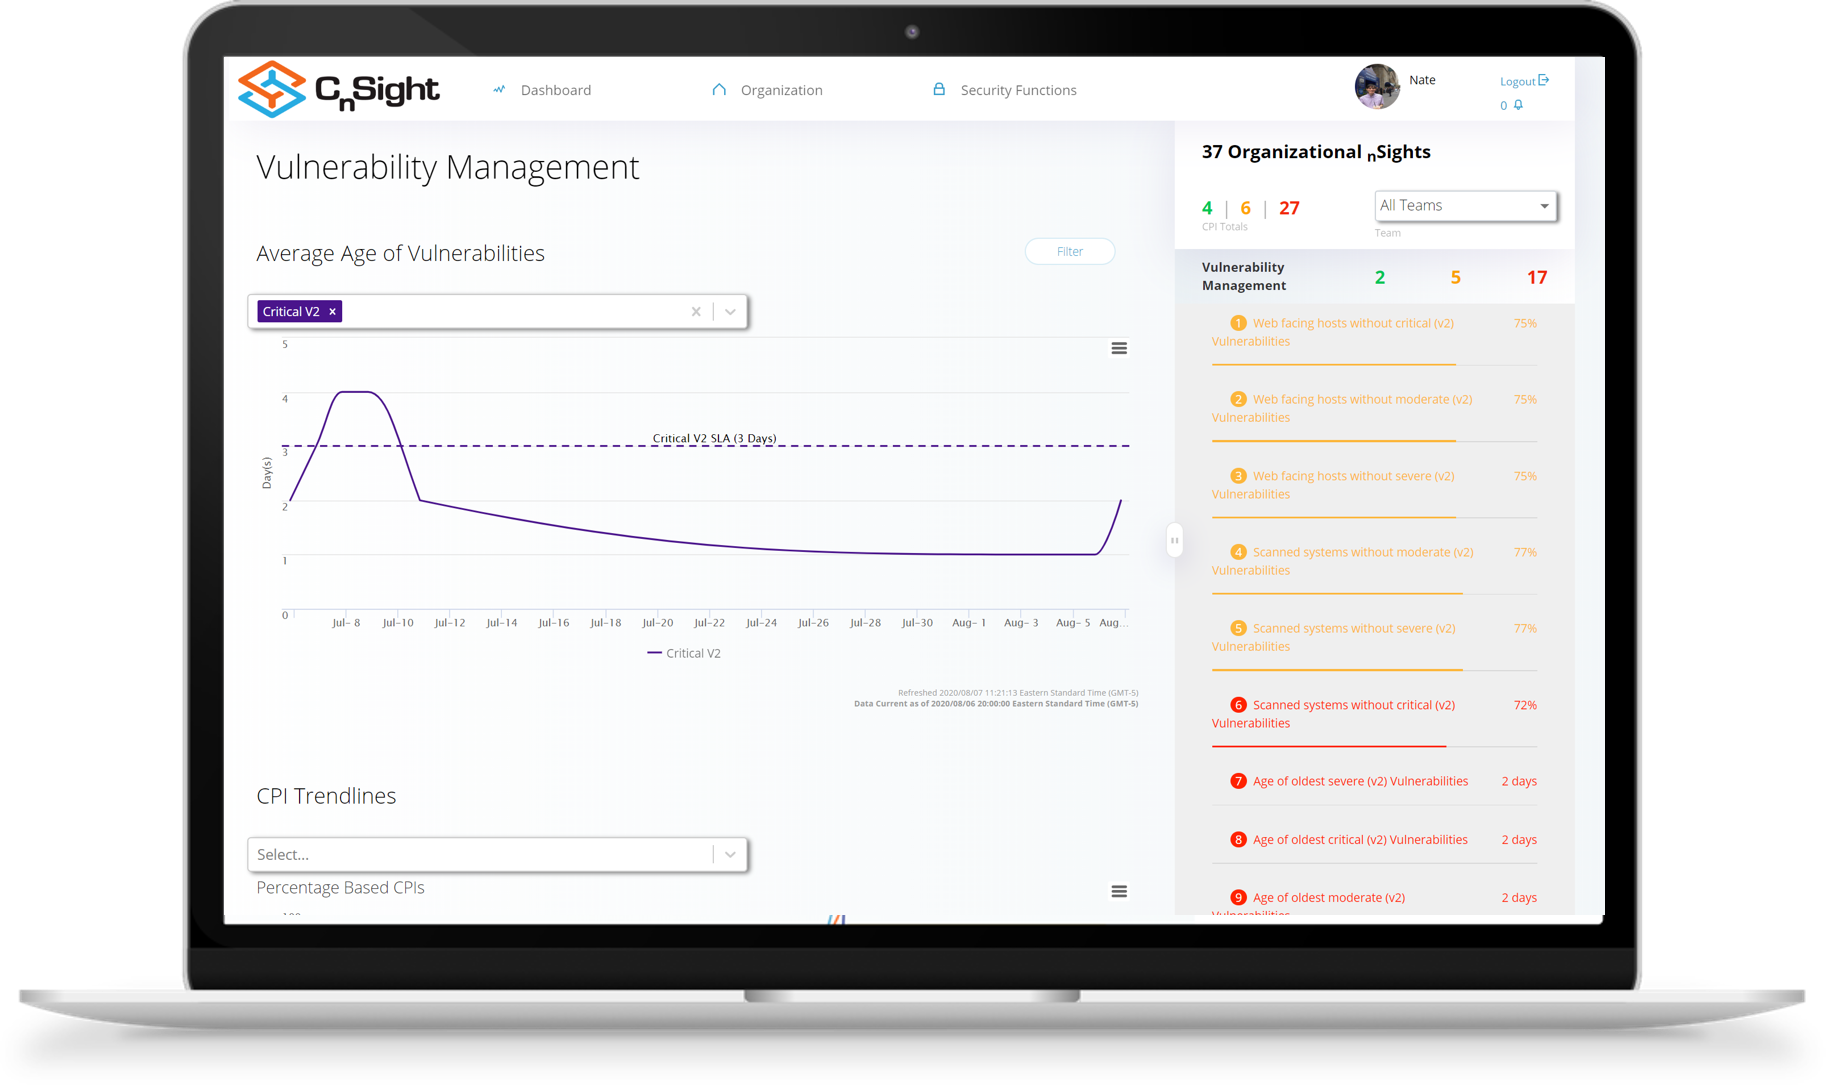Click the green CPI total 4
This screenshot has height=1085, width=1826.
coord(1207,208)
